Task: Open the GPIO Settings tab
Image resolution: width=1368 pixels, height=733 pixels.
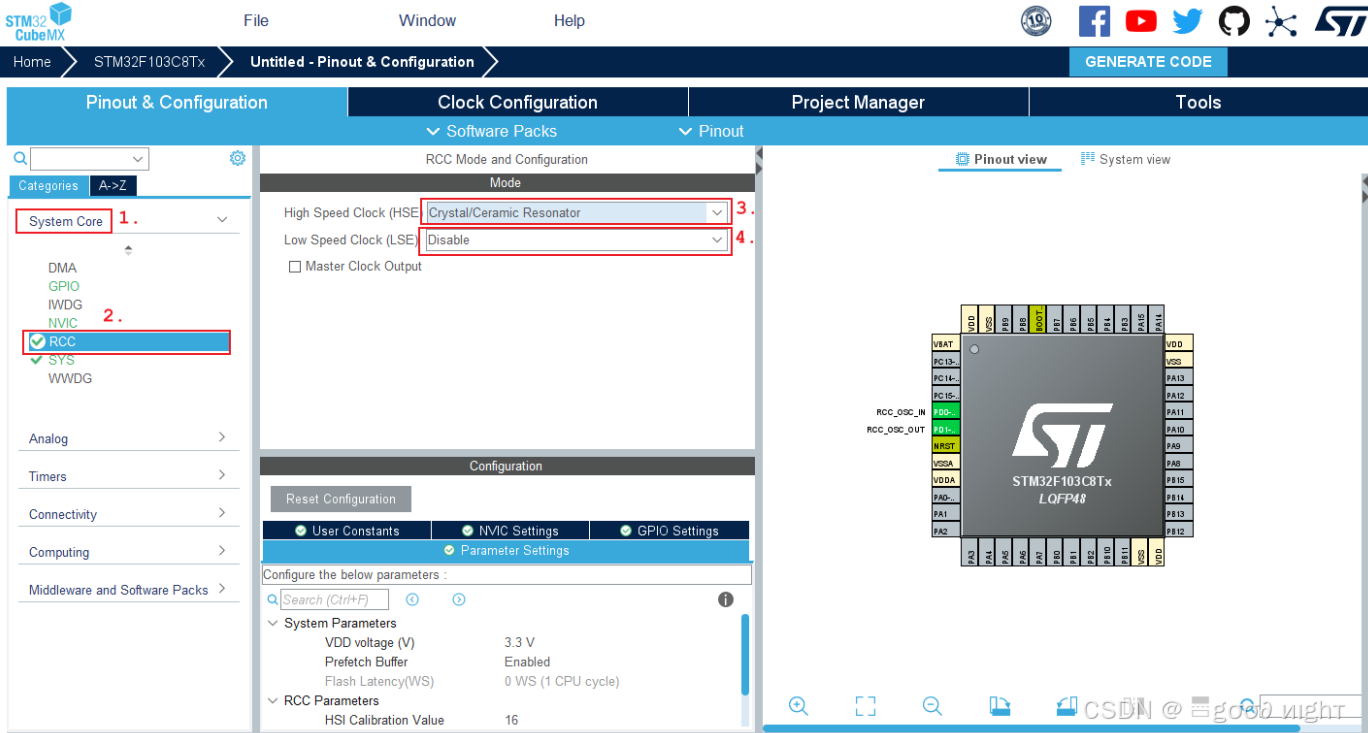Action: (669, 531)
